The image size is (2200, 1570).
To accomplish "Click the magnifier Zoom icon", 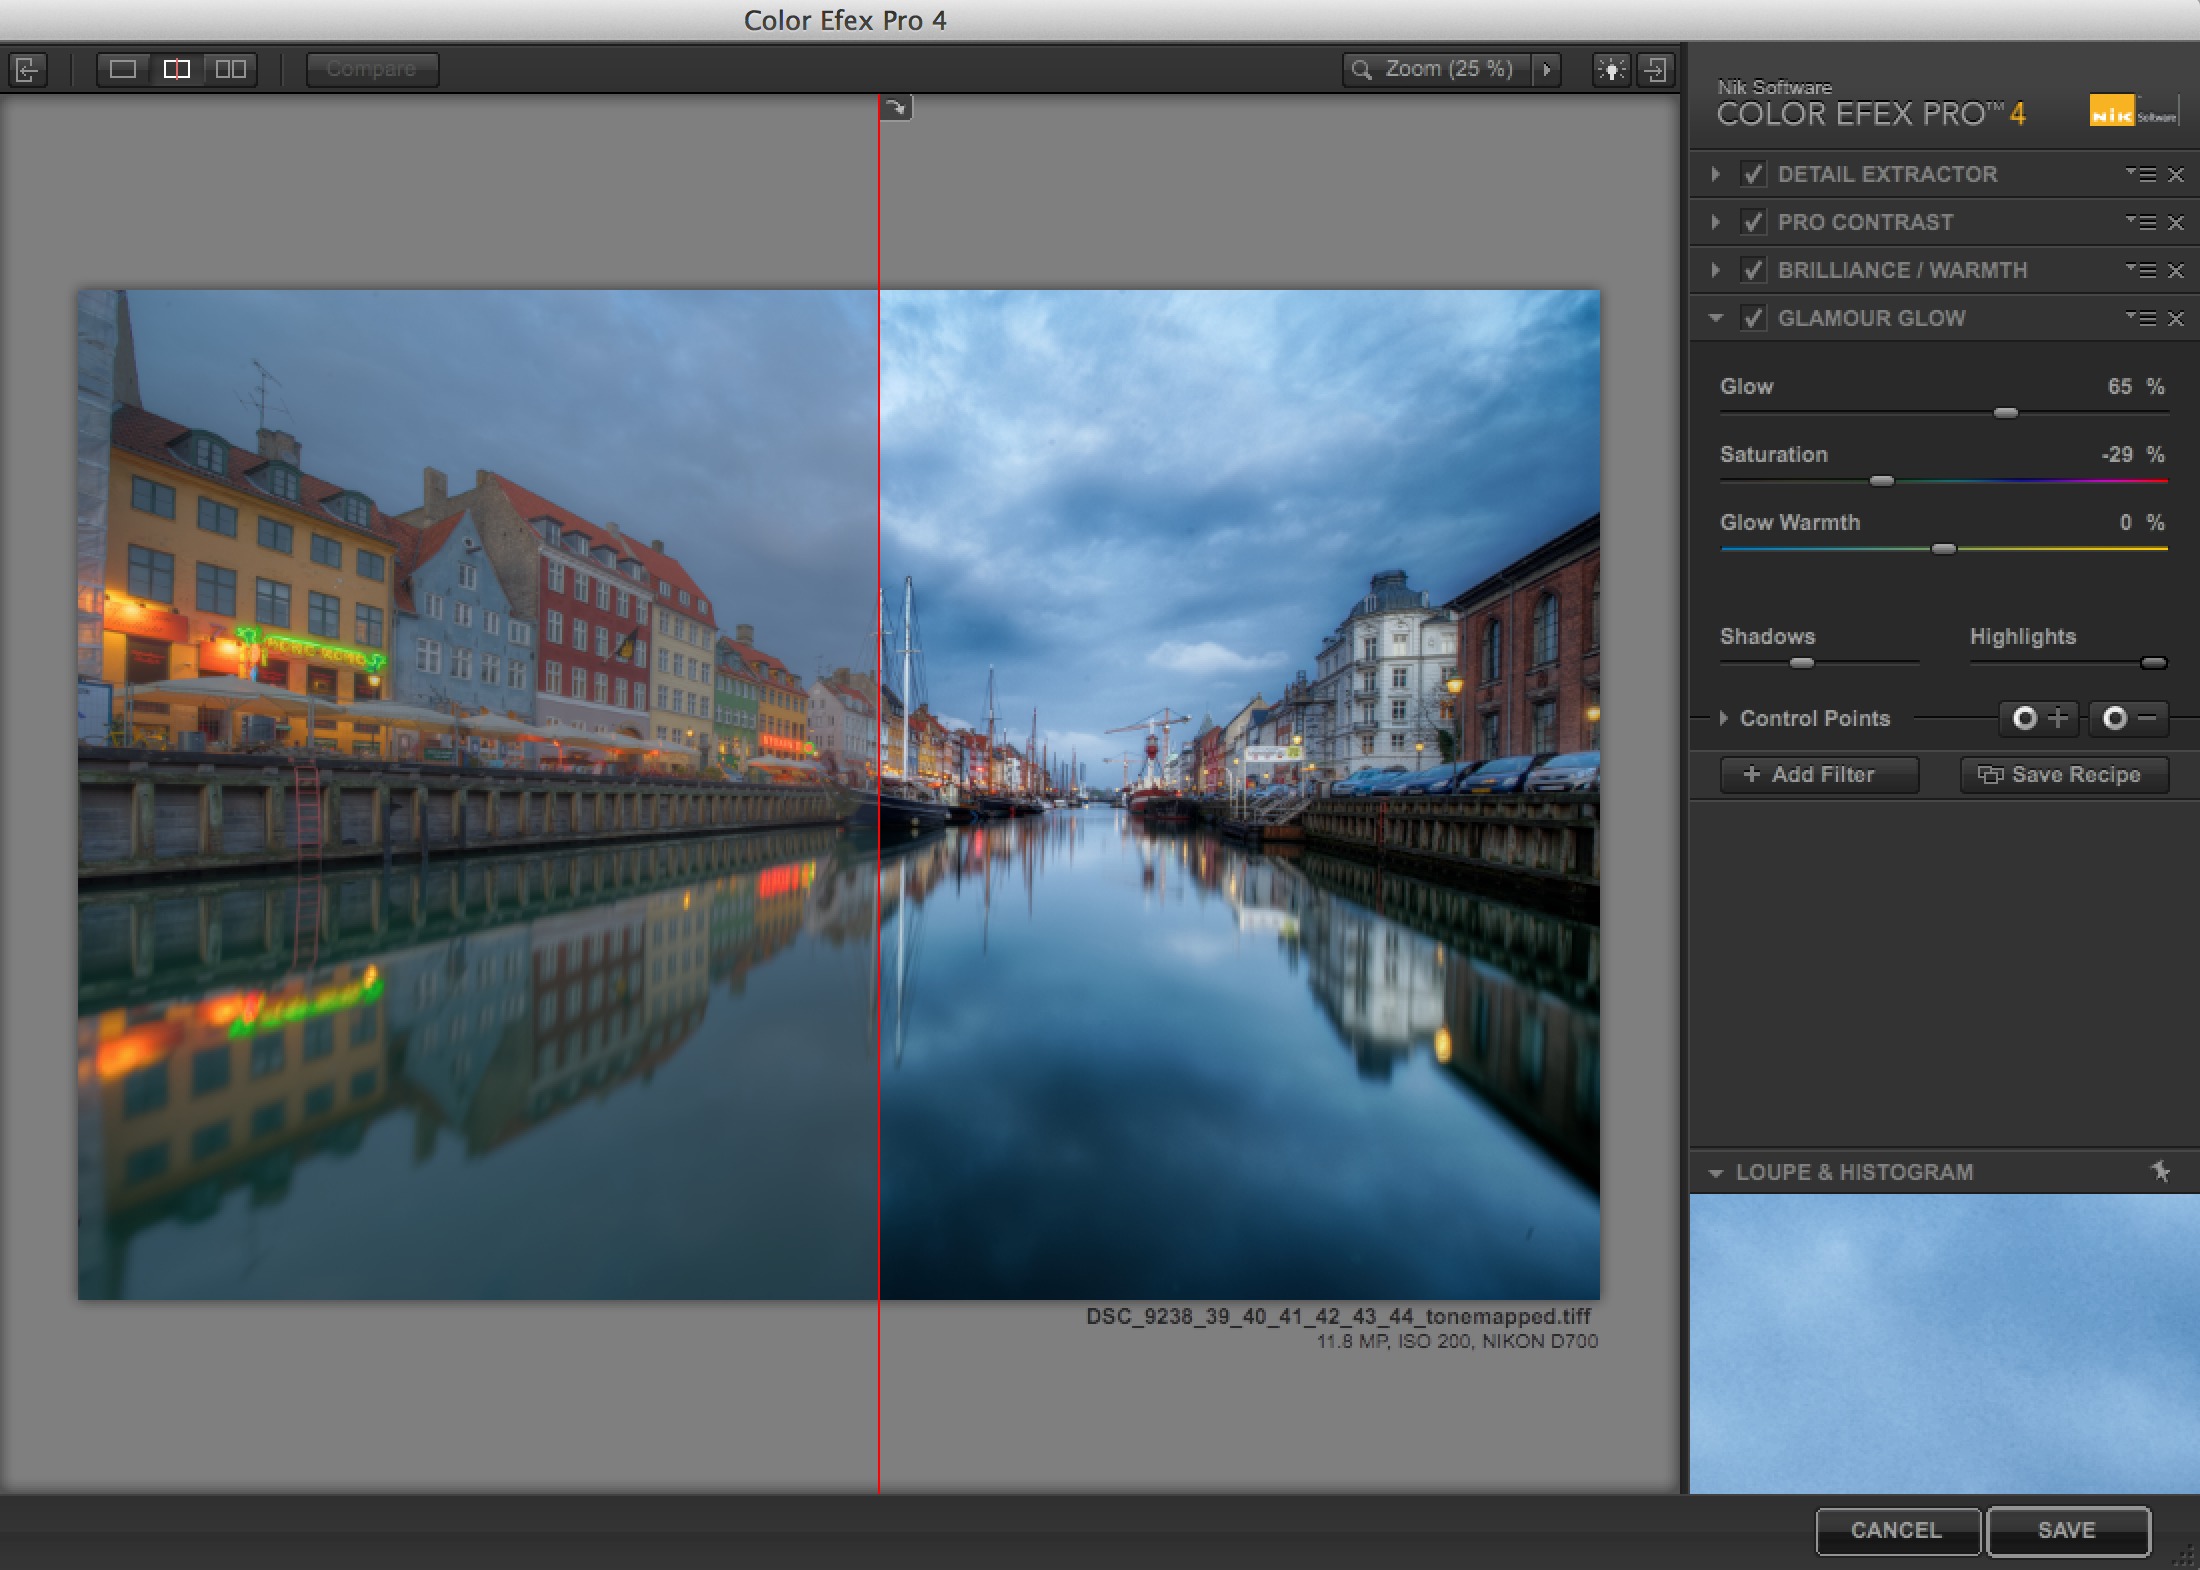I will [x=1361, y=69].
